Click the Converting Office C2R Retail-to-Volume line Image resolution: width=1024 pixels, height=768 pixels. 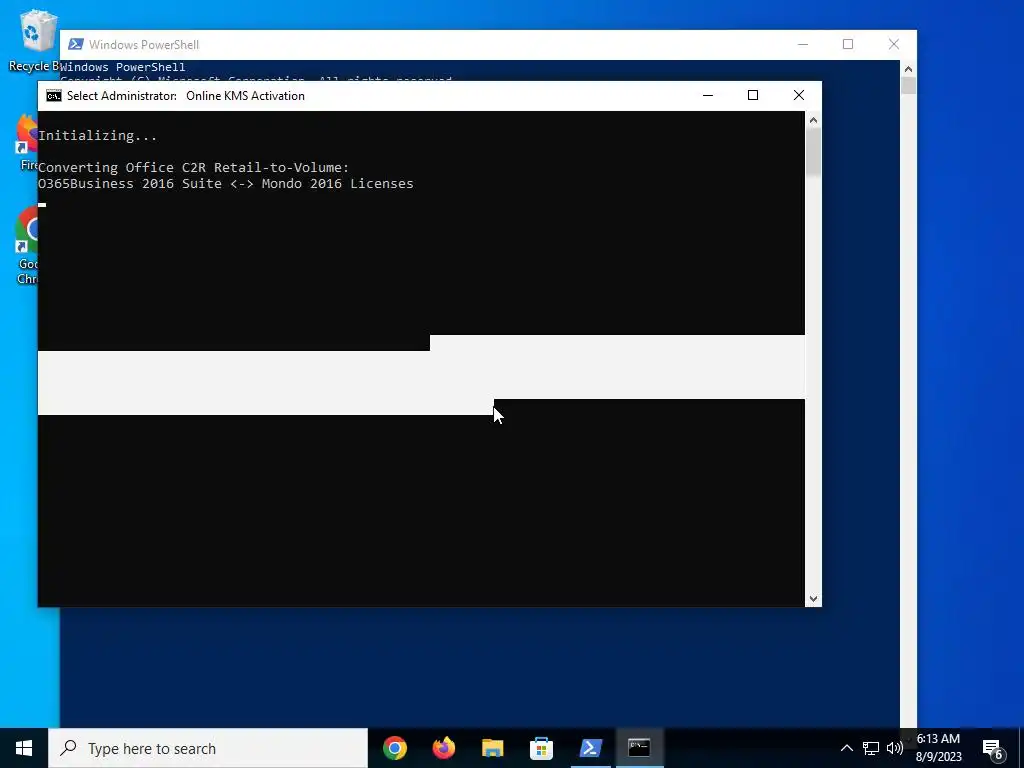pos(193,168)
